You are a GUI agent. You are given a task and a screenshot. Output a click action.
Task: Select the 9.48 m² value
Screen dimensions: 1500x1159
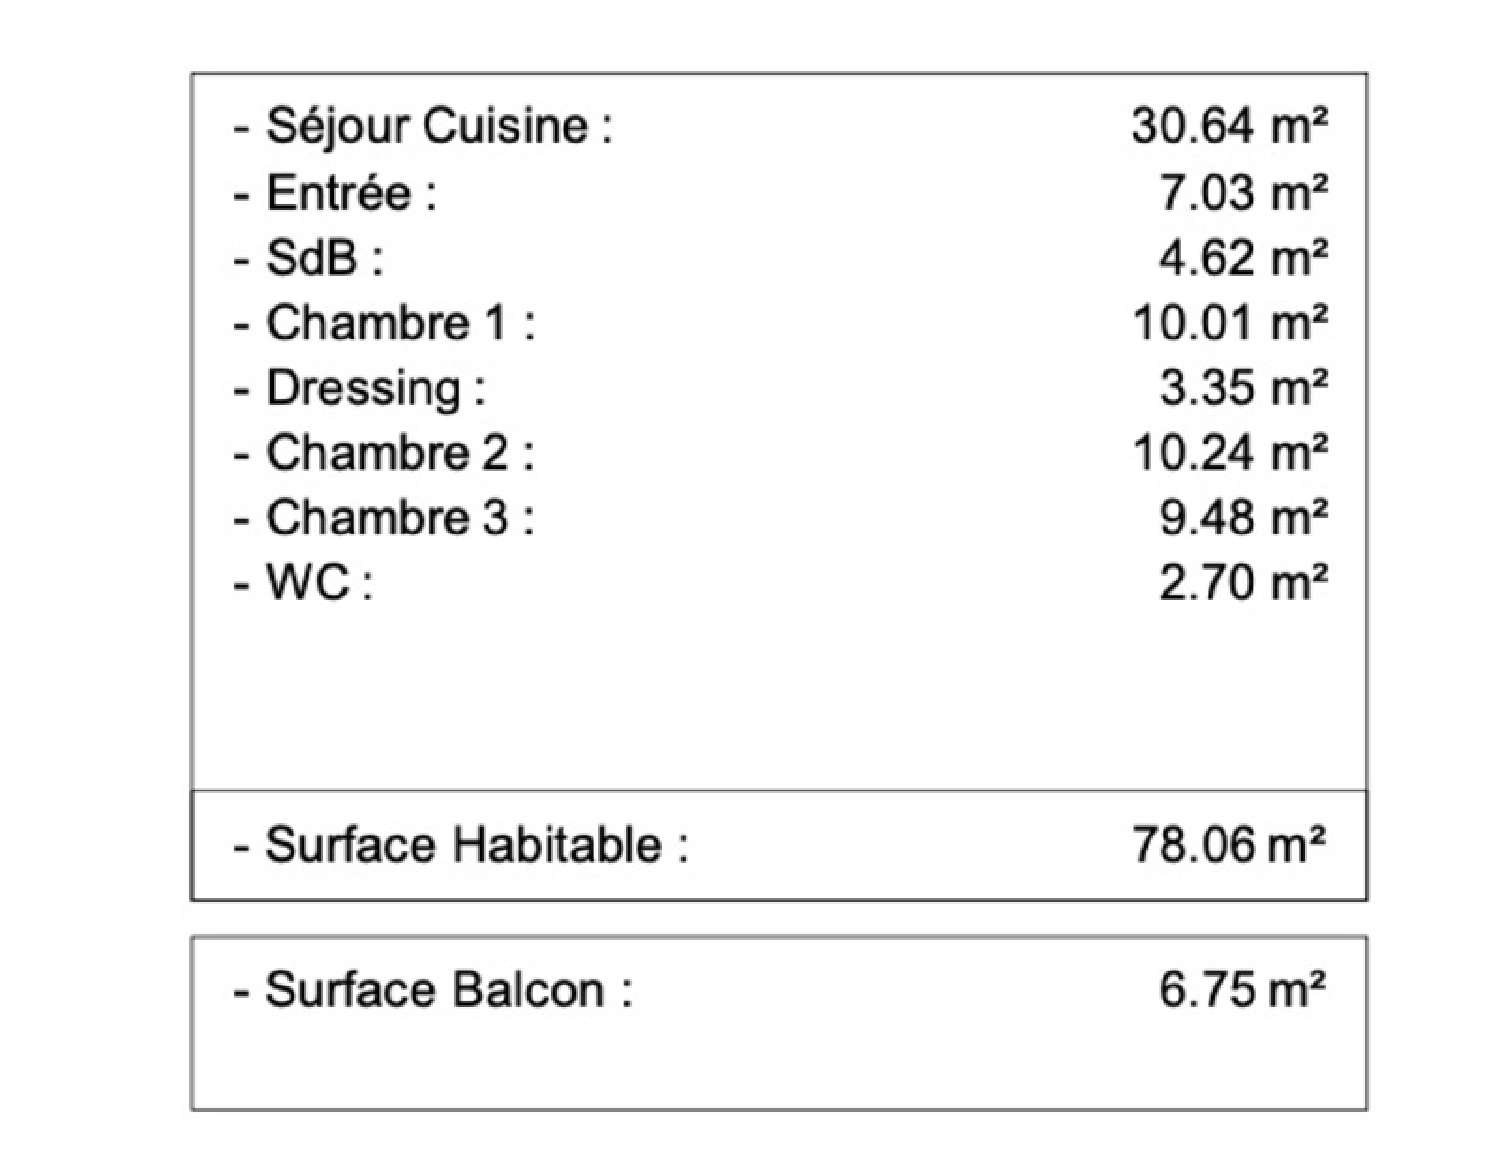pyautogui.click(x=1243, y=518)
